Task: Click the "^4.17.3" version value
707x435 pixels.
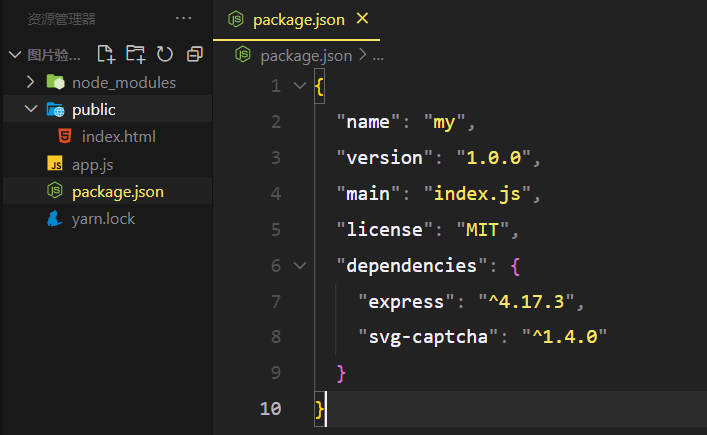Action: point(527,302)
